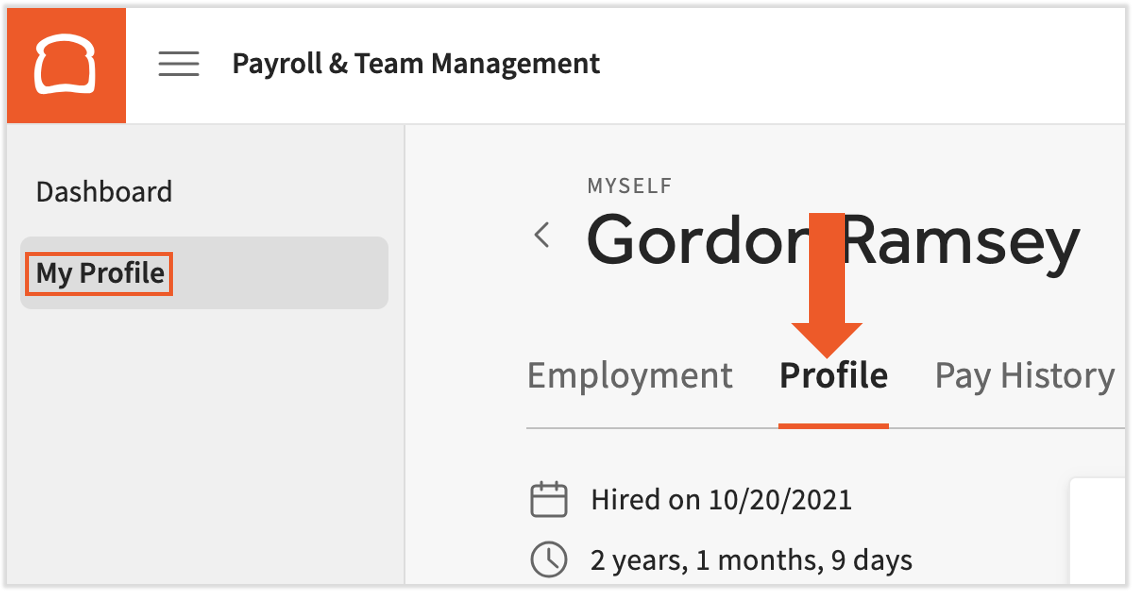
Task: Switch to the Employment tab
Action: (630, 375)
